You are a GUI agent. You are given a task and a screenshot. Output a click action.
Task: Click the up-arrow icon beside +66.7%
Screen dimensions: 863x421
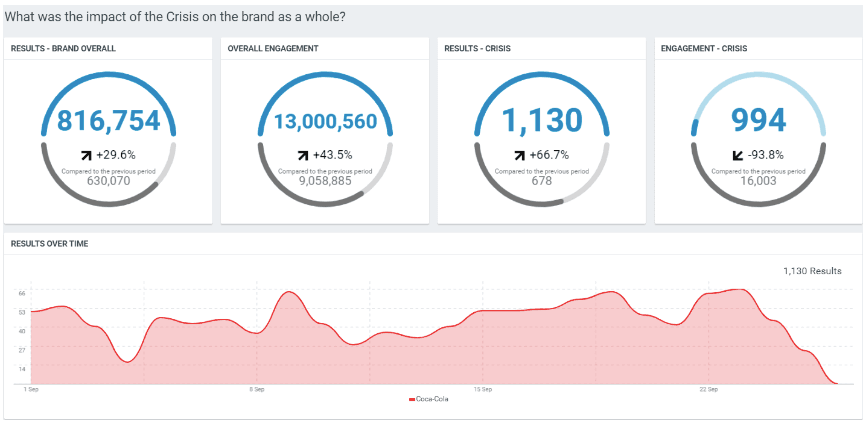tap(519, 155)
